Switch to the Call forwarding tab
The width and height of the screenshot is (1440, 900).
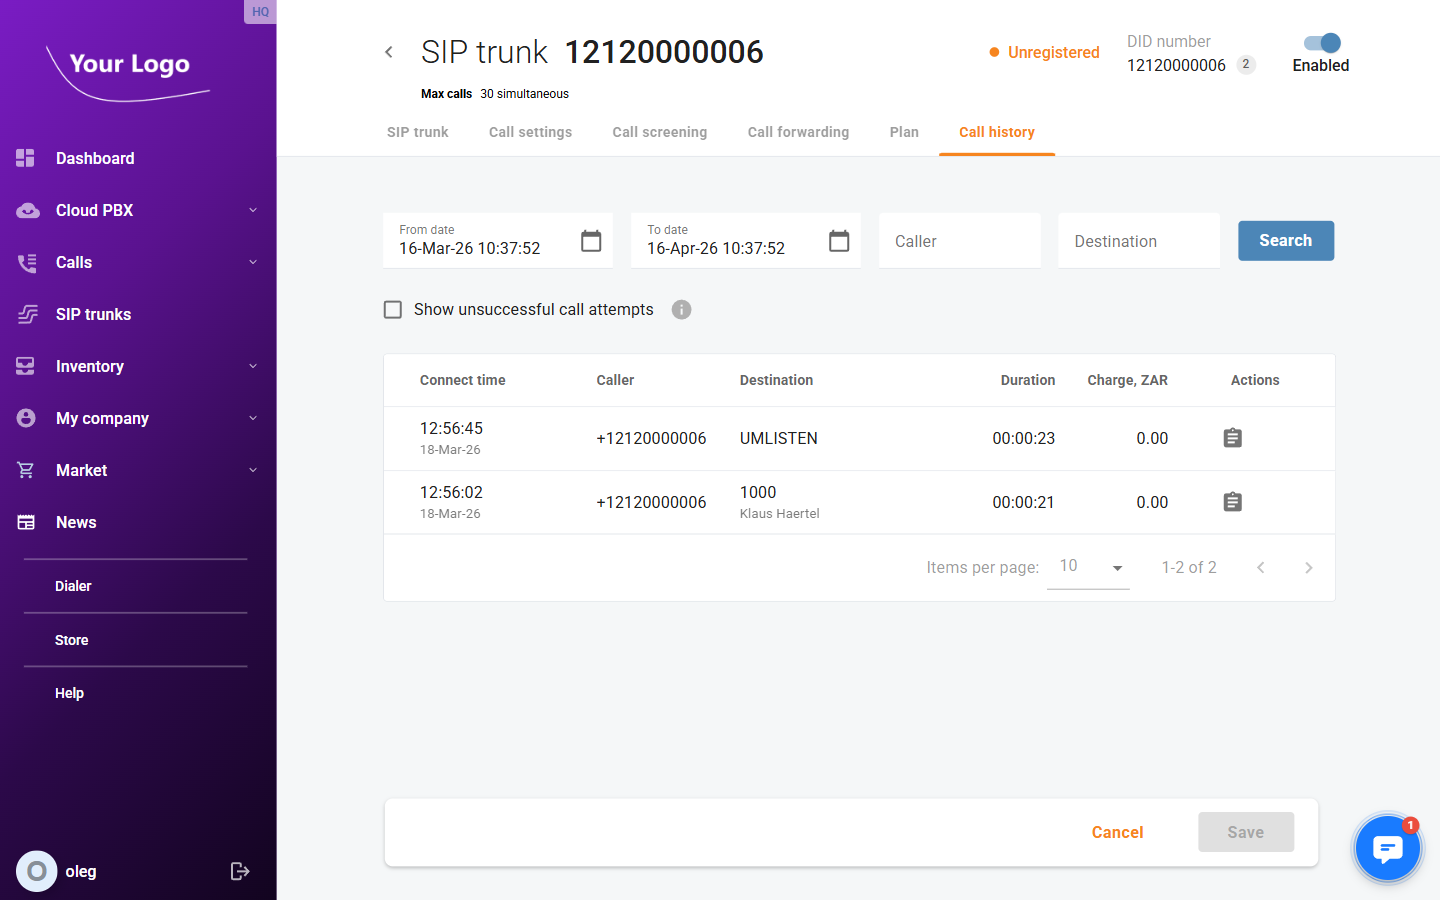[x=798, y=132]
